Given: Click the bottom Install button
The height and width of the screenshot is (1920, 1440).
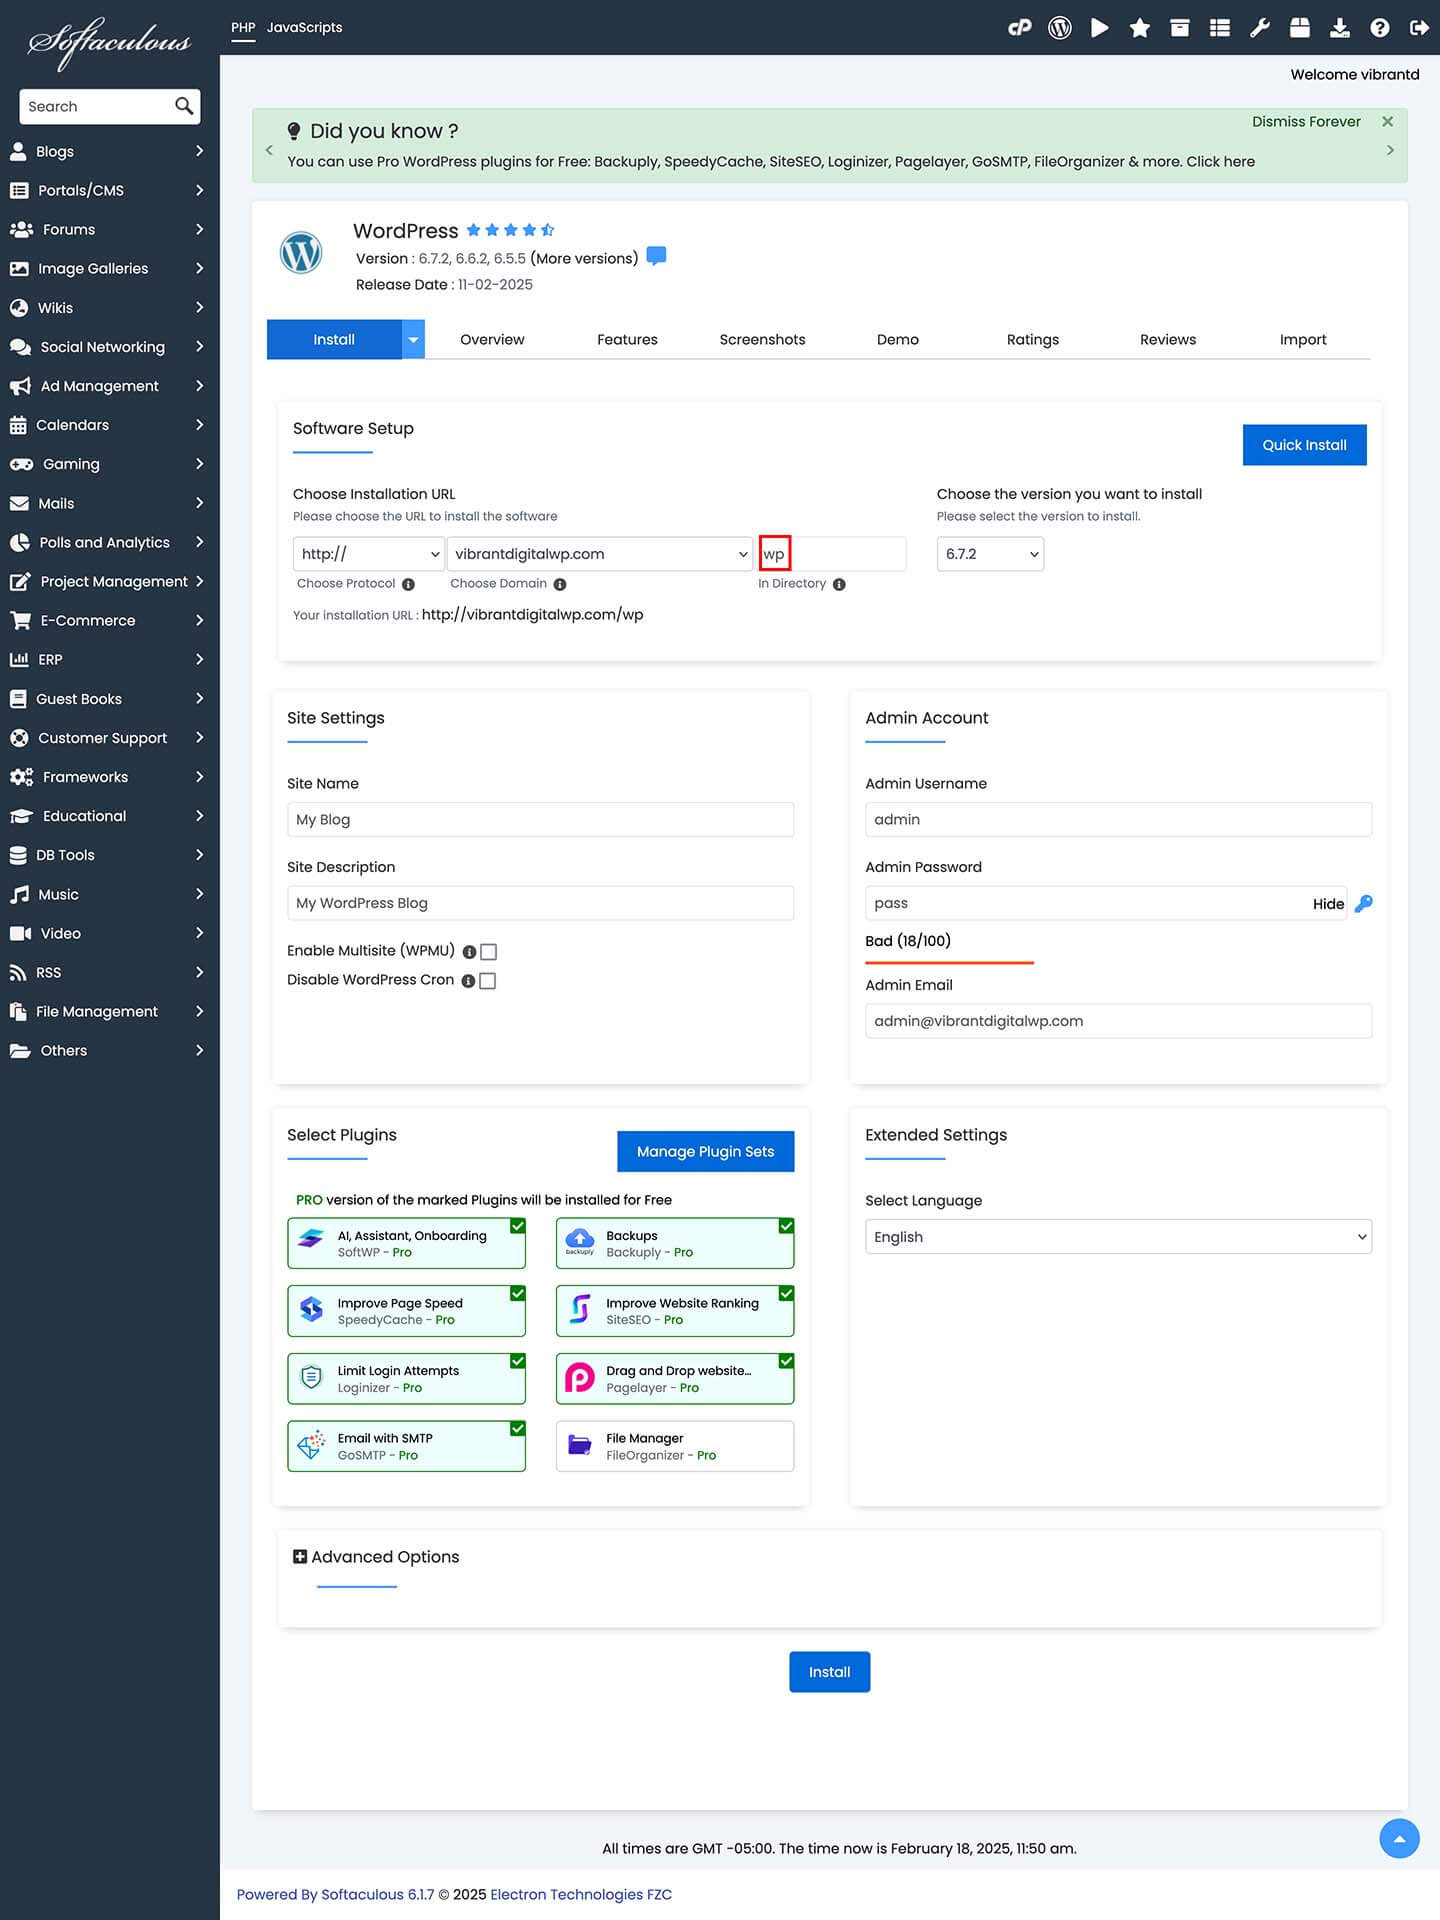Looking at the screenshot, I should 829,1672.
